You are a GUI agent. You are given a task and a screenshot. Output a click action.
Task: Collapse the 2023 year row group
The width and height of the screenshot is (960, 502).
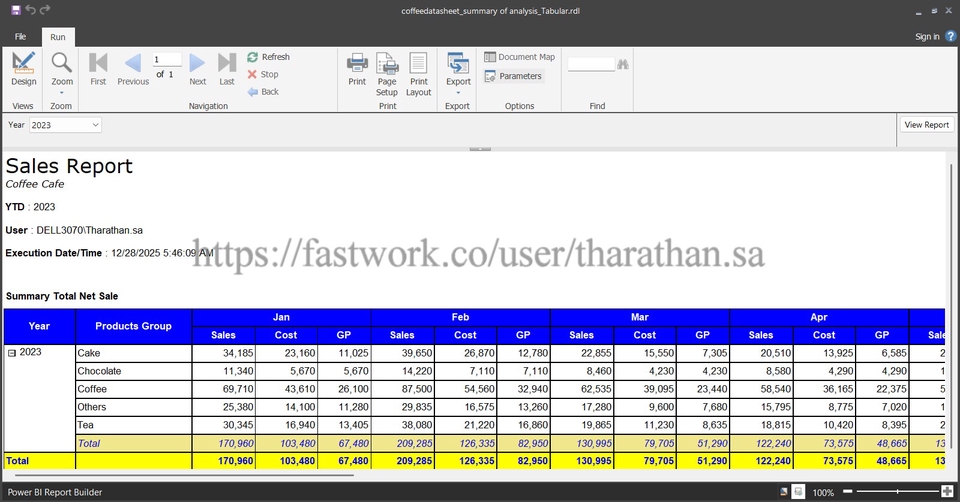pyautogui.click(x=12, y=353)
